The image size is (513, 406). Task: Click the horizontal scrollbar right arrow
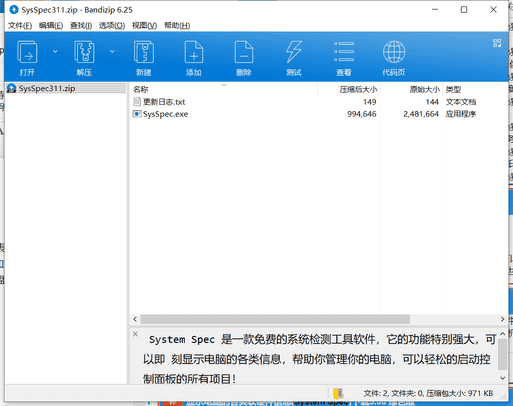tap(502, 319)
